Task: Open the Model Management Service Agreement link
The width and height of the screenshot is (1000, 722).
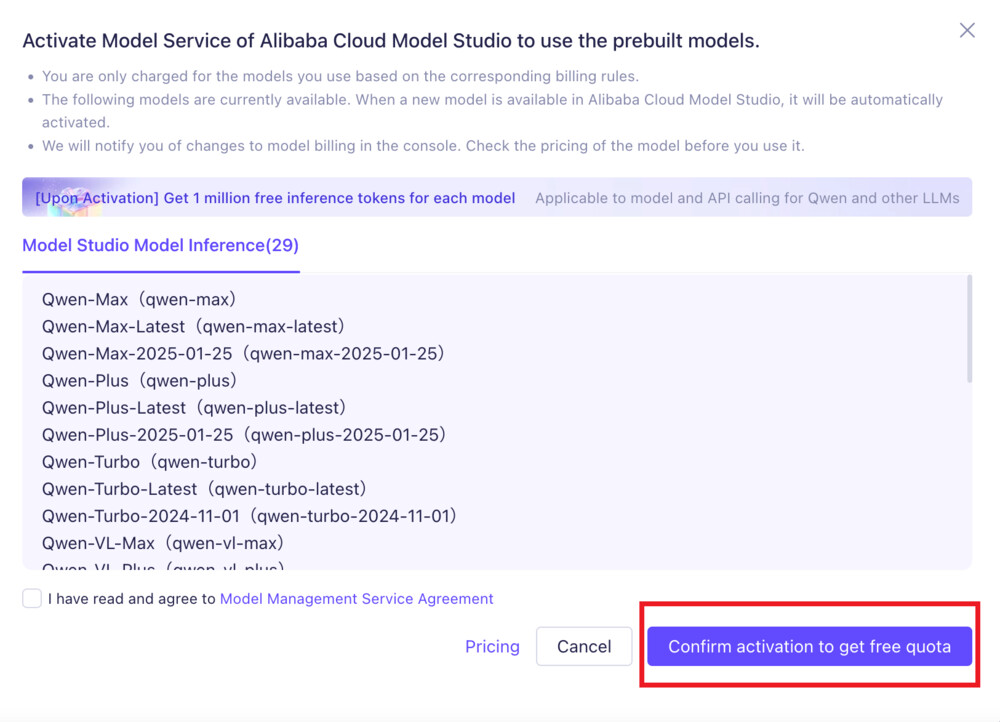Action: coord(356,598)
